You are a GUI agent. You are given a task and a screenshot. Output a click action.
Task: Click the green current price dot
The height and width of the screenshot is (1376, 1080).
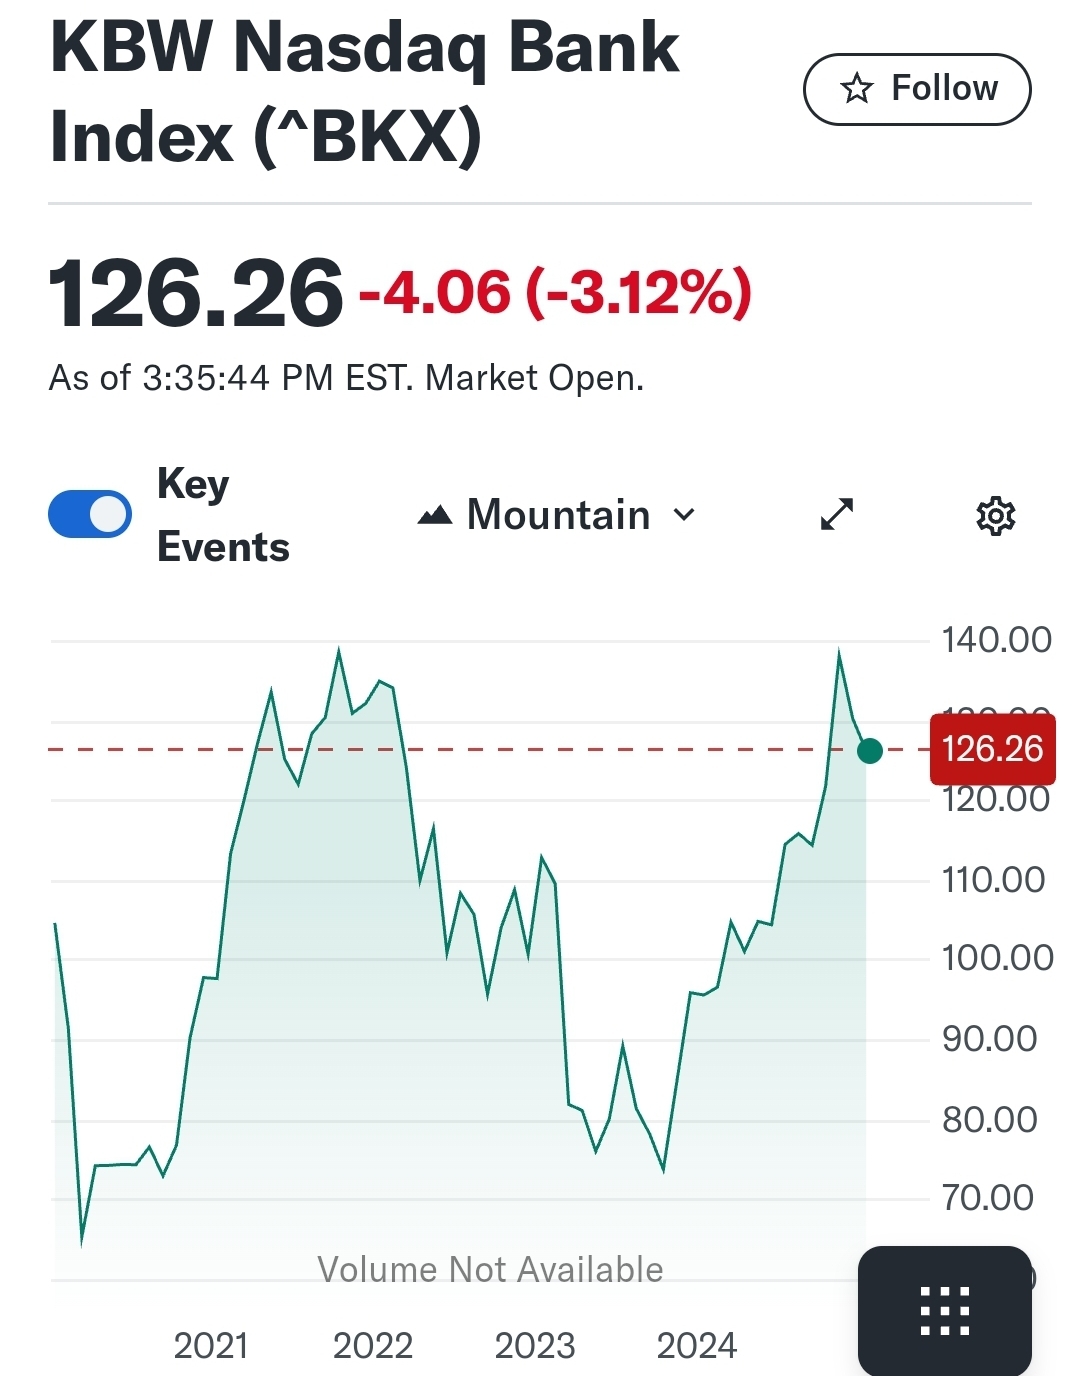(x=870, y=750)
